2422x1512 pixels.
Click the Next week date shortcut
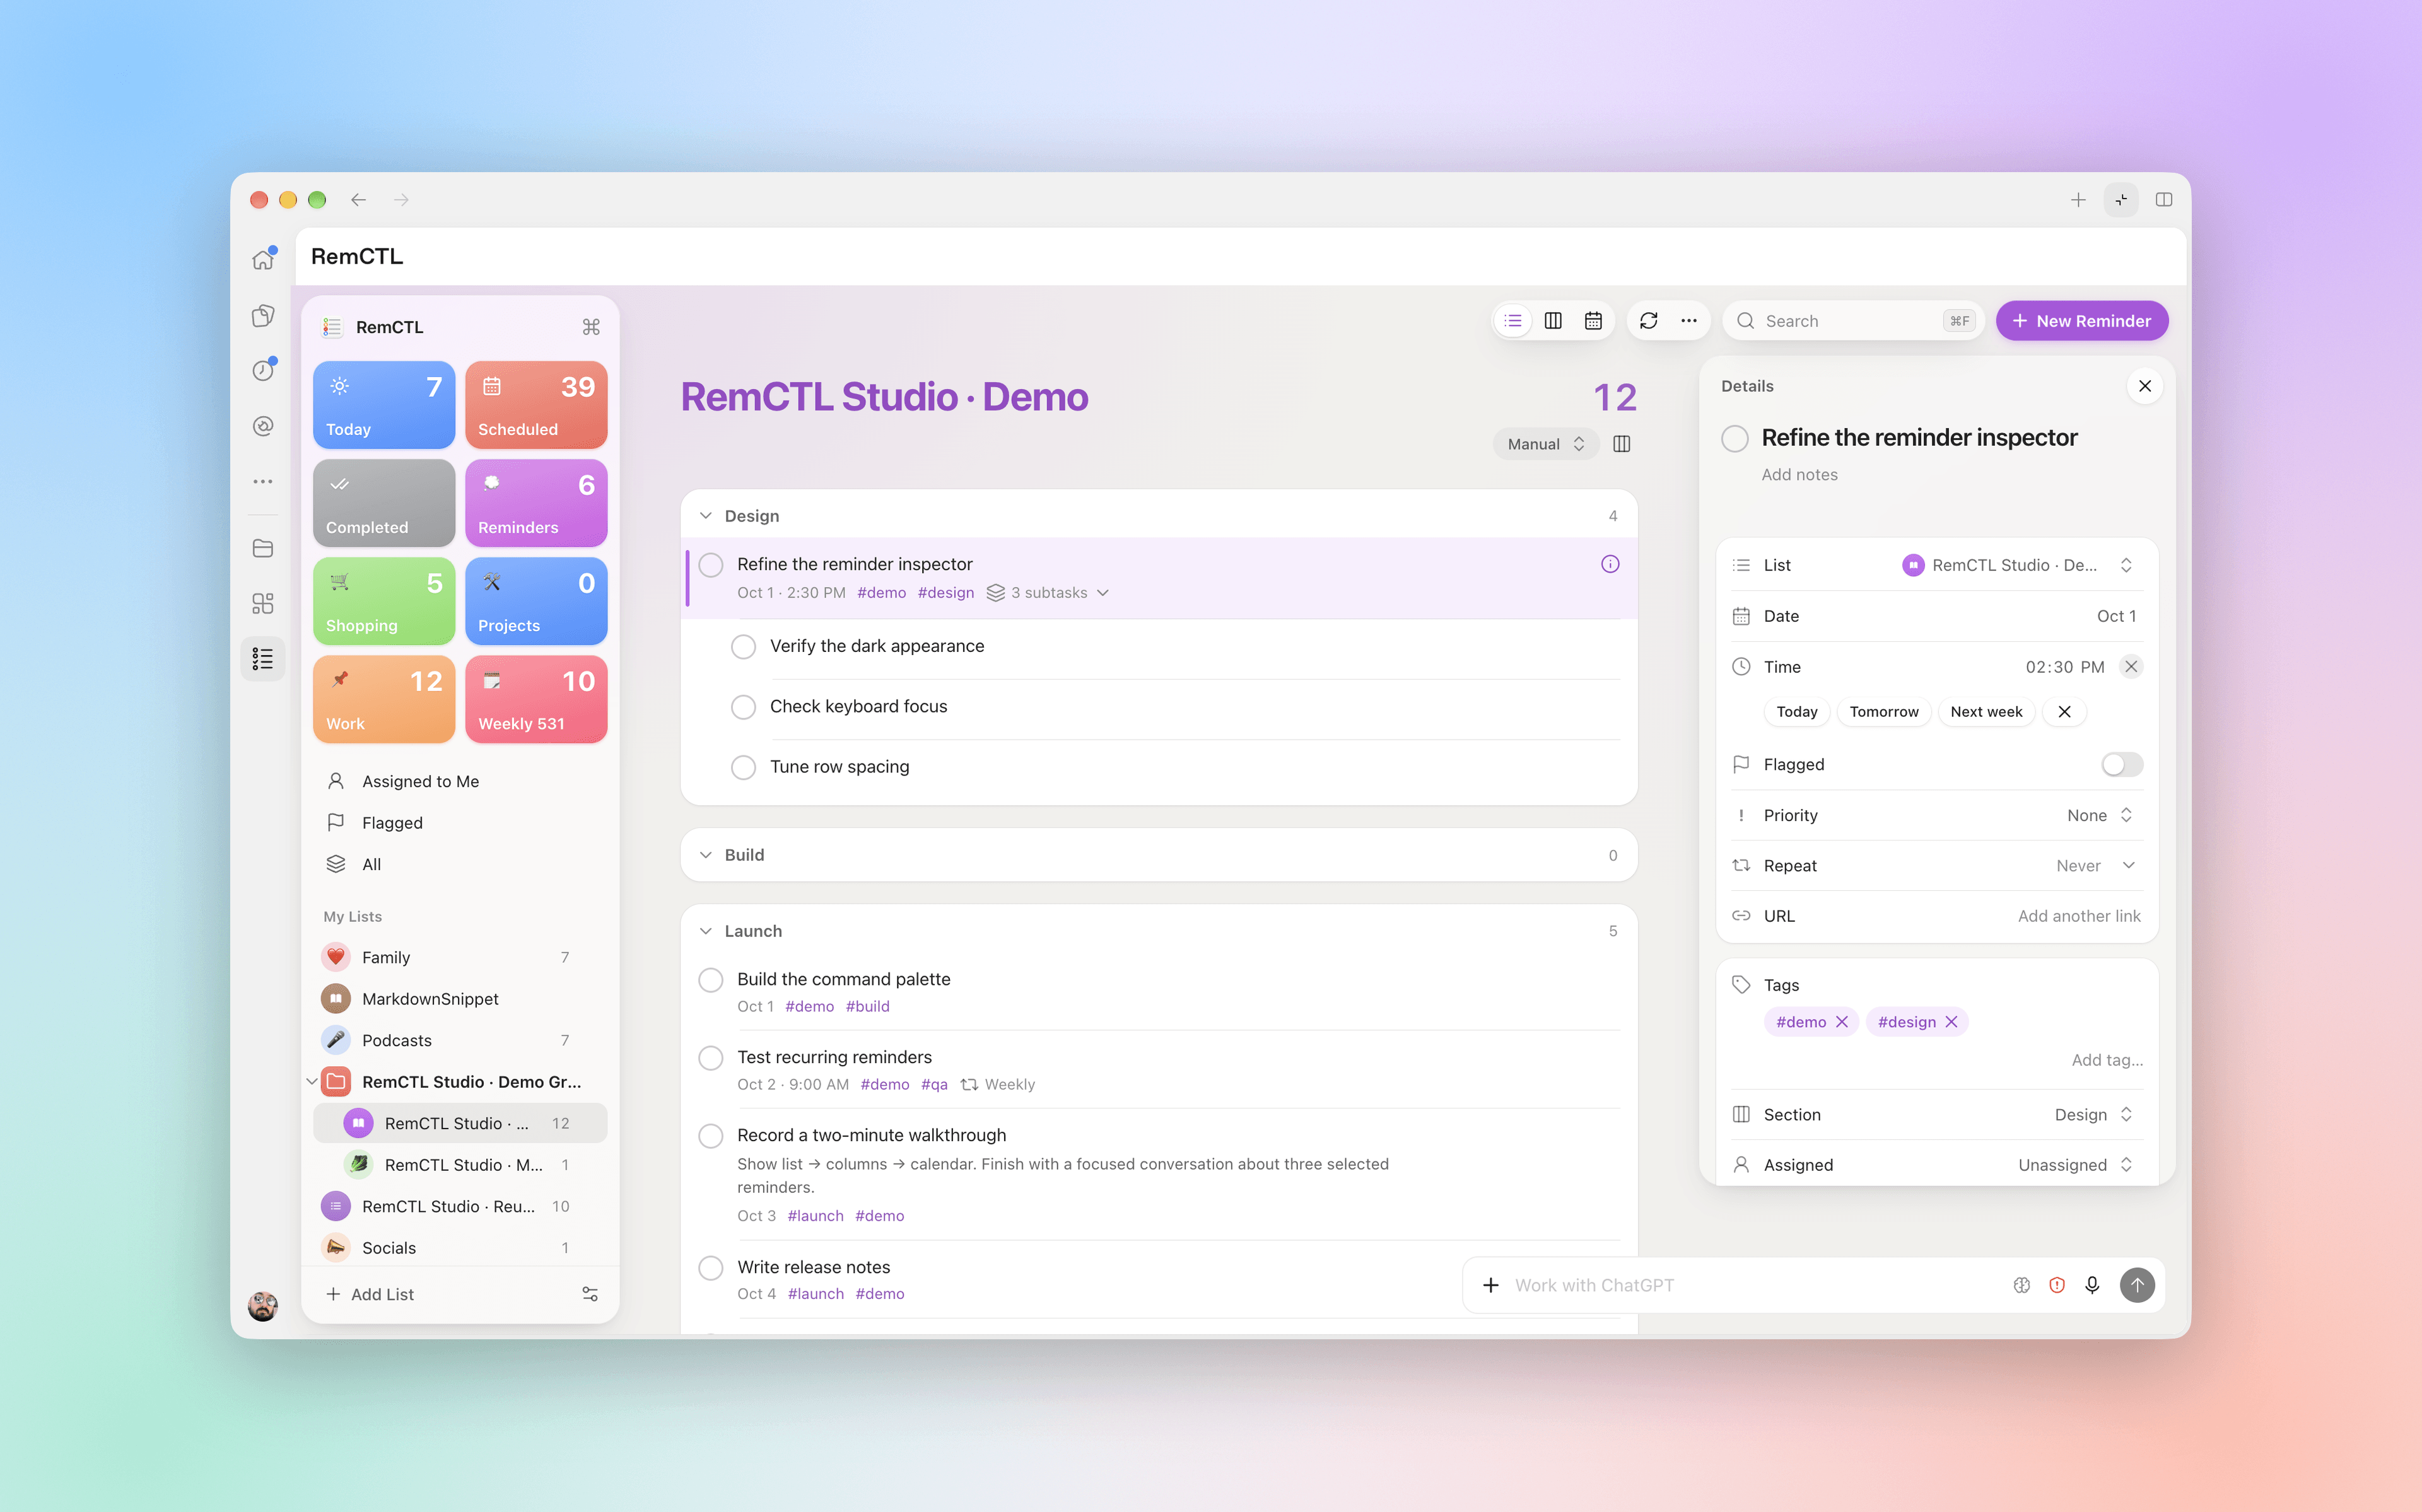tap(1986, 712)
